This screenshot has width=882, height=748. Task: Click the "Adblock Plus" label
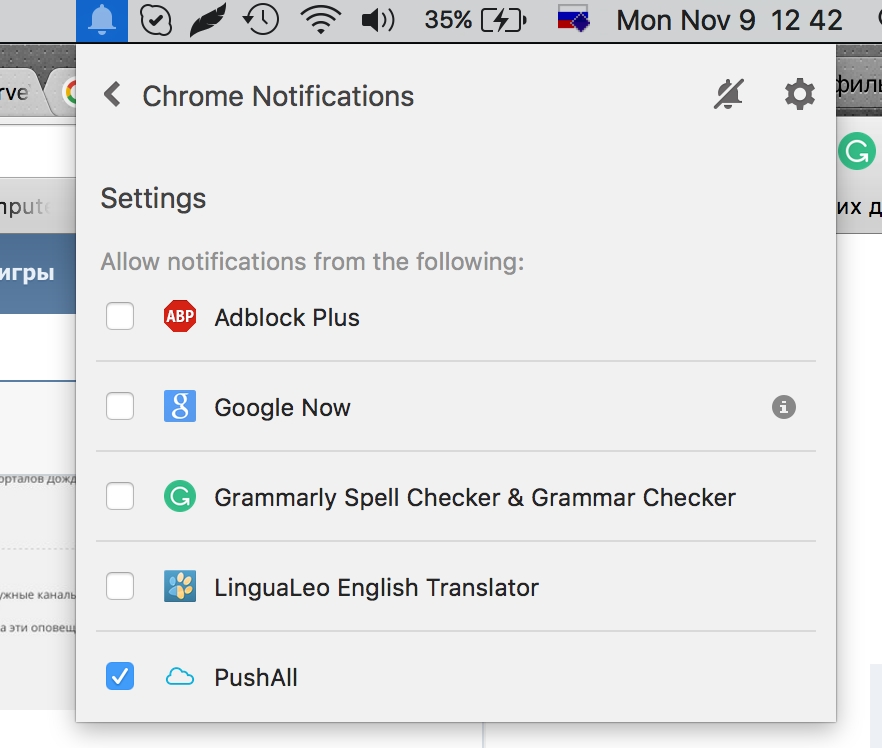(287, 318)
